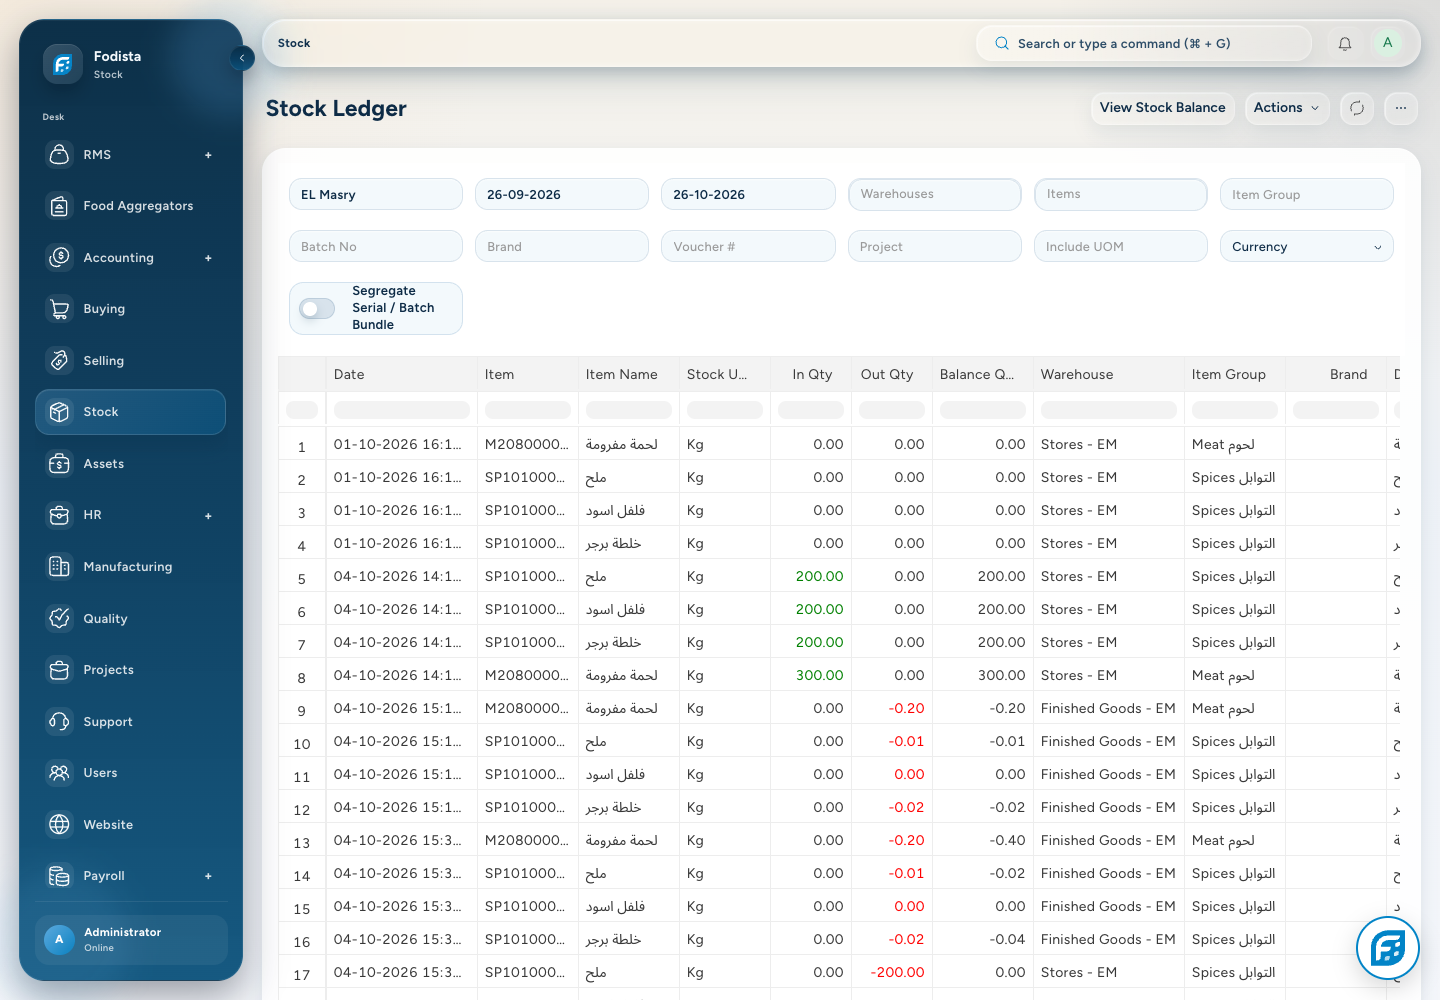The image size is (1440, 1000).
Task: Open the Currency dropdown filter
Action: tap(1306, 247)
